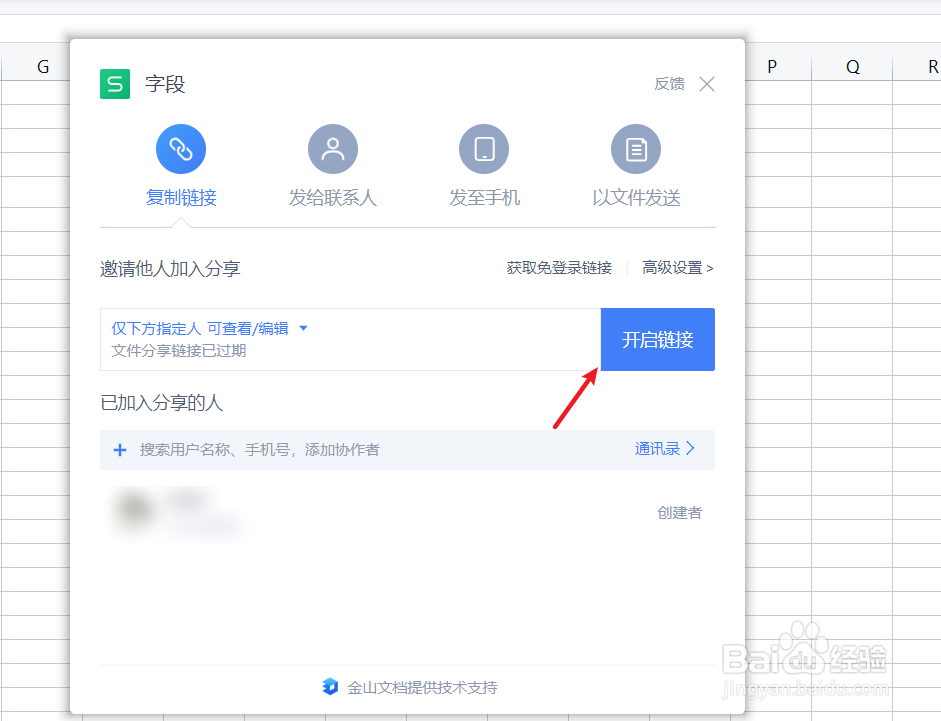
Task: Click the blurred creator avatar
Action: [134, 510]
